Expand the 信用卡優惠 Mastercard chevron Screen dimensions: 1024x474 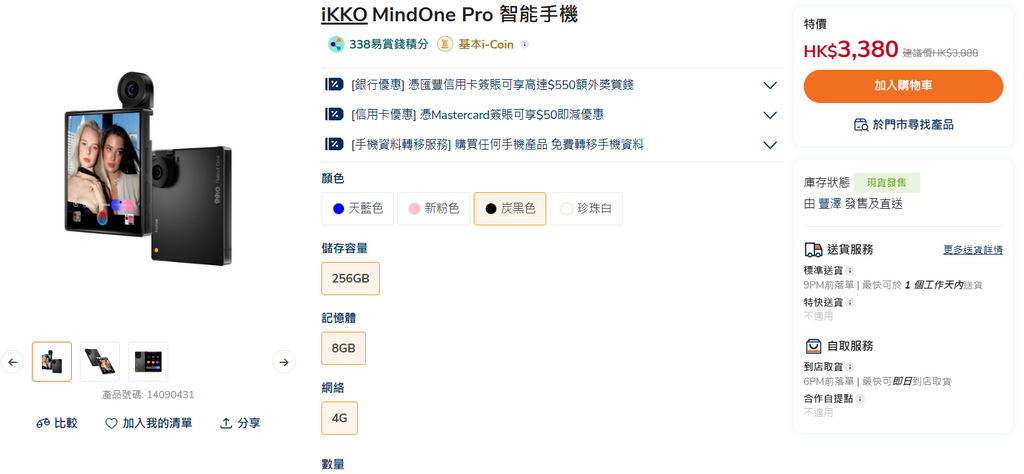[770, 115]
